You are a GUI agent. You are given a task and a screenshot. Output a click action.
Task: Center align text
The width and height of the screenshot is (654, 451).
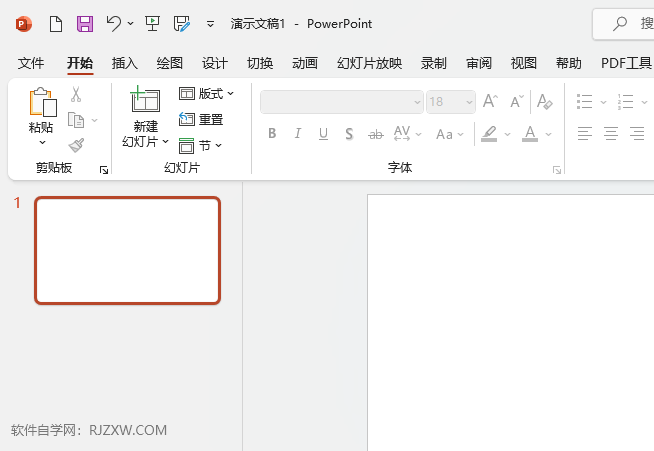pyautogui.click(x=611, y=134)
